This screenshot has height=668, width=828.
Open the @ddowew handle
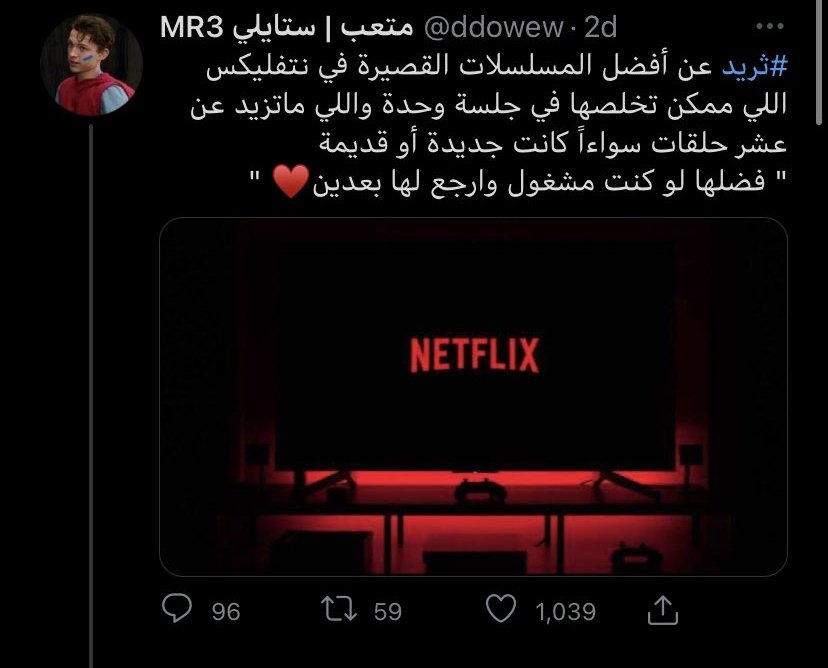[x=493, y=27]
